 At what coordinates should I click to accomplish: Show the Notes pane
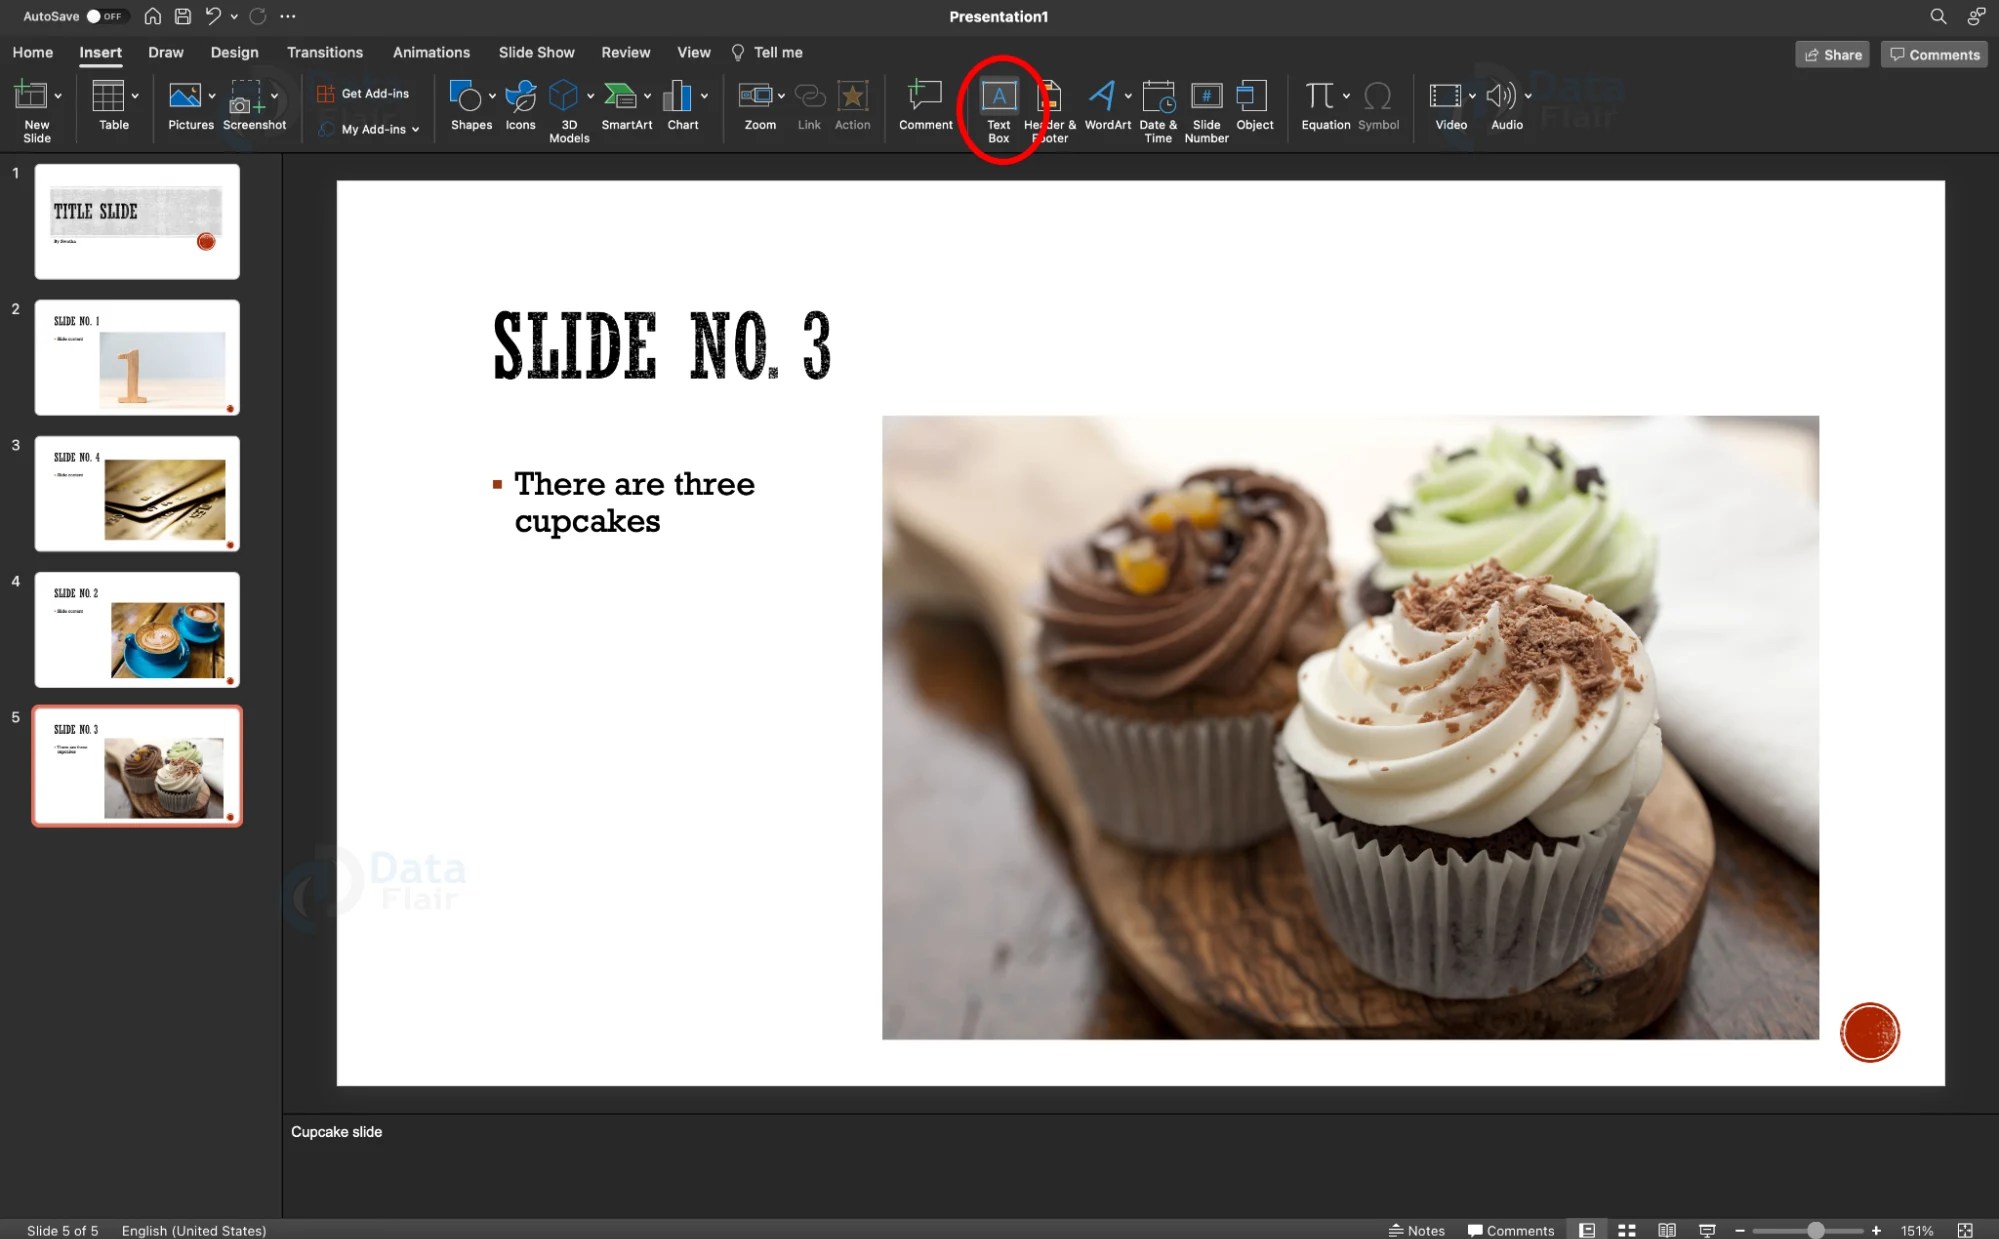[1415, 1229]
